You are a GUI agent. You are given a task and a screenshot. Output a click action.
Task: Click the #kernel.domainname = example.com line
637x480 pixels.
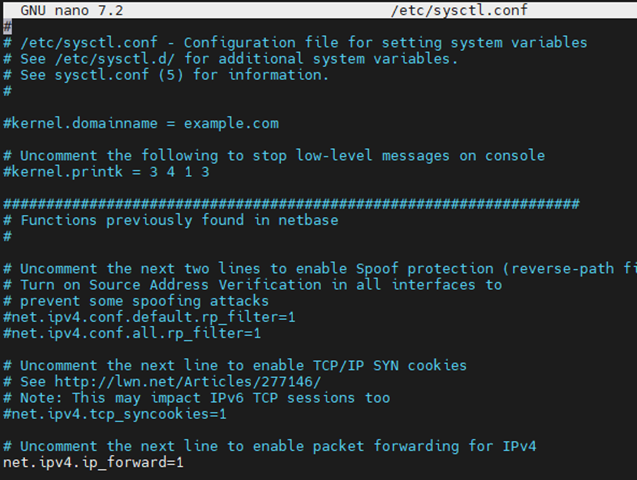pyautogui.click(x=141, y=123)
